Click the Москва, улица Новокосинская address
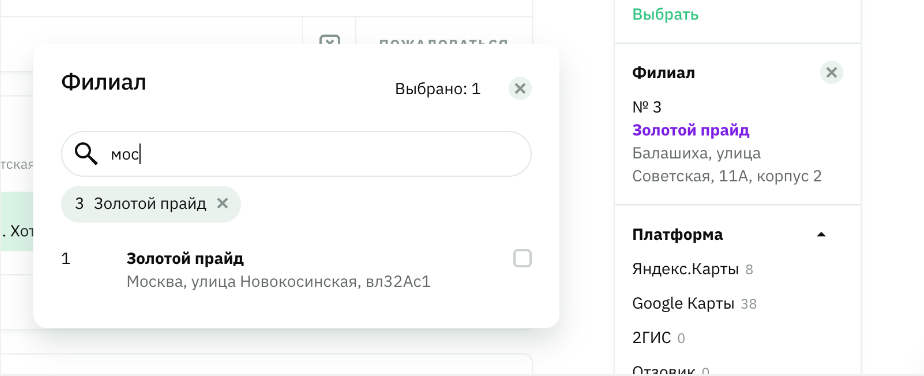924x376 pixels. click(x=279, y=282)
